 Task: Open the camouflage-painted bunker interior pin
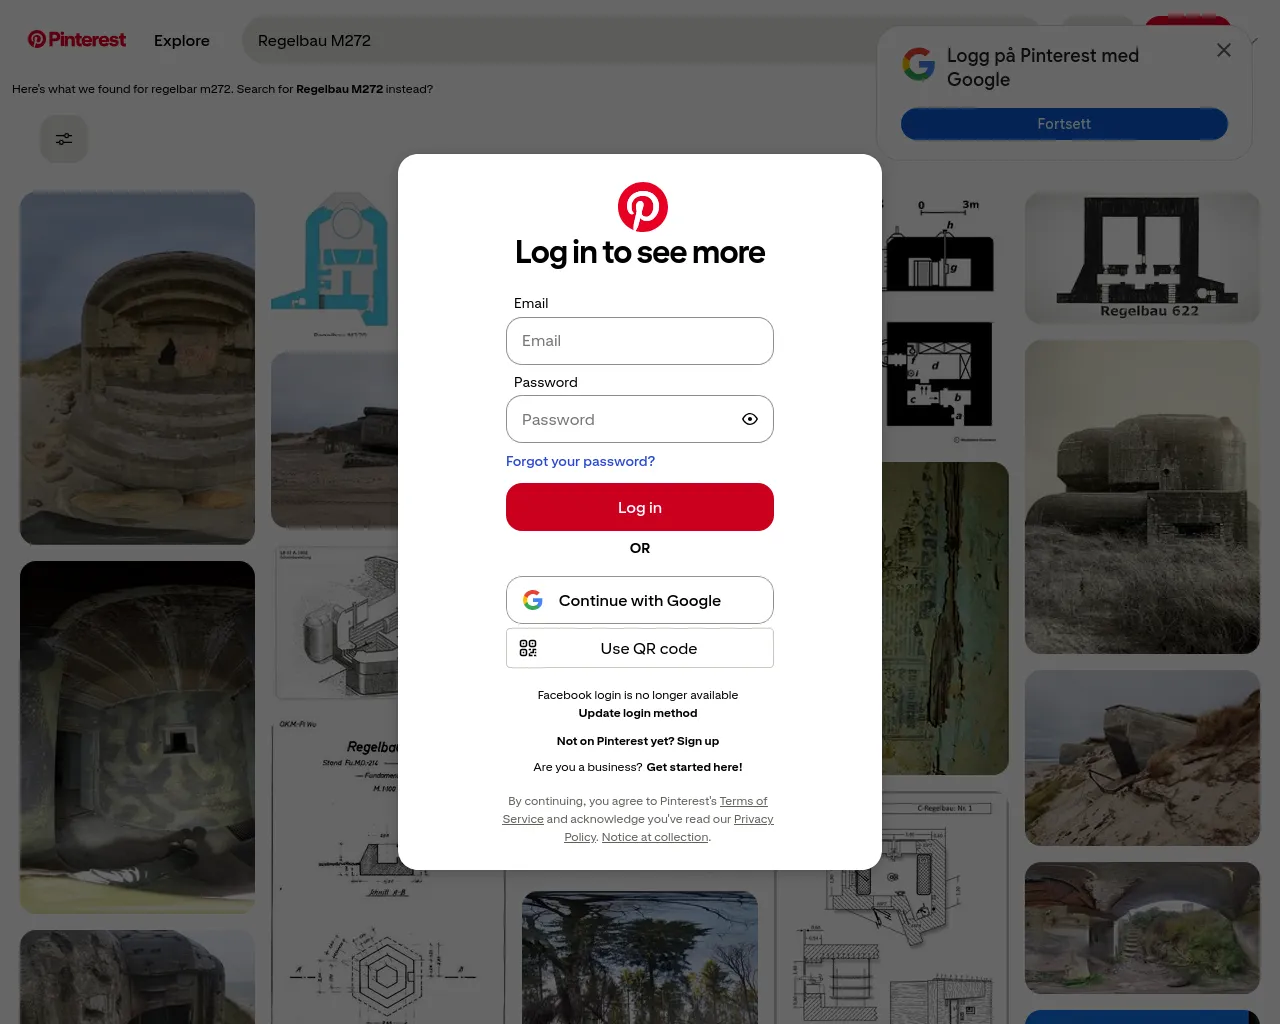137,737
